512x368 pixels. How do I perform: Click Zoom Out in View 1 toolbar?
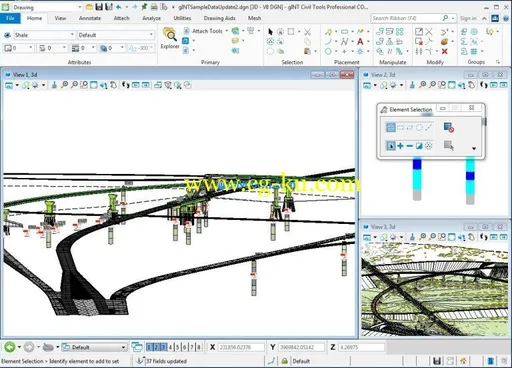(x=74, y=85)
